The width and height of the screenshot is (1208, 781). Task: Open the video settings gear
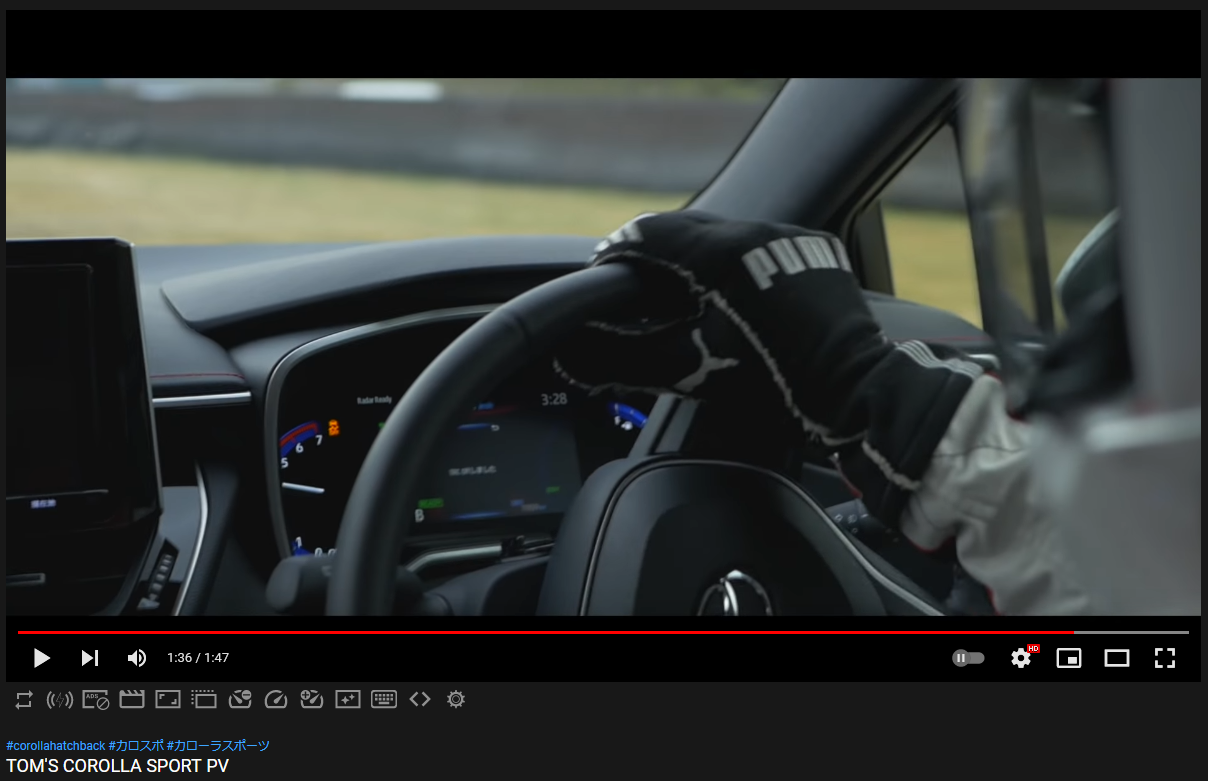1021,658
